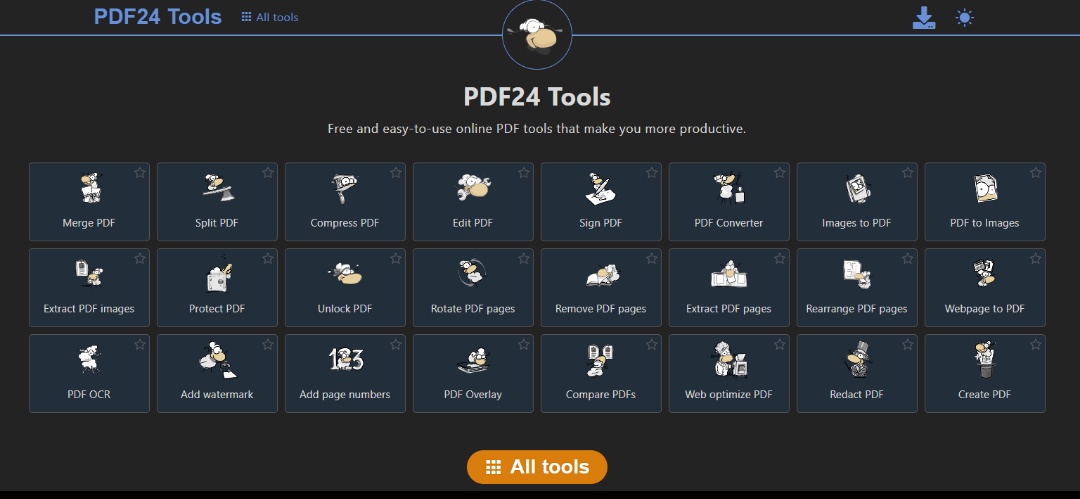Click the PDF24 Tools header link
Image resolution: width=1080 pixels, height=499 pixels.
click(x=158, y=17)
